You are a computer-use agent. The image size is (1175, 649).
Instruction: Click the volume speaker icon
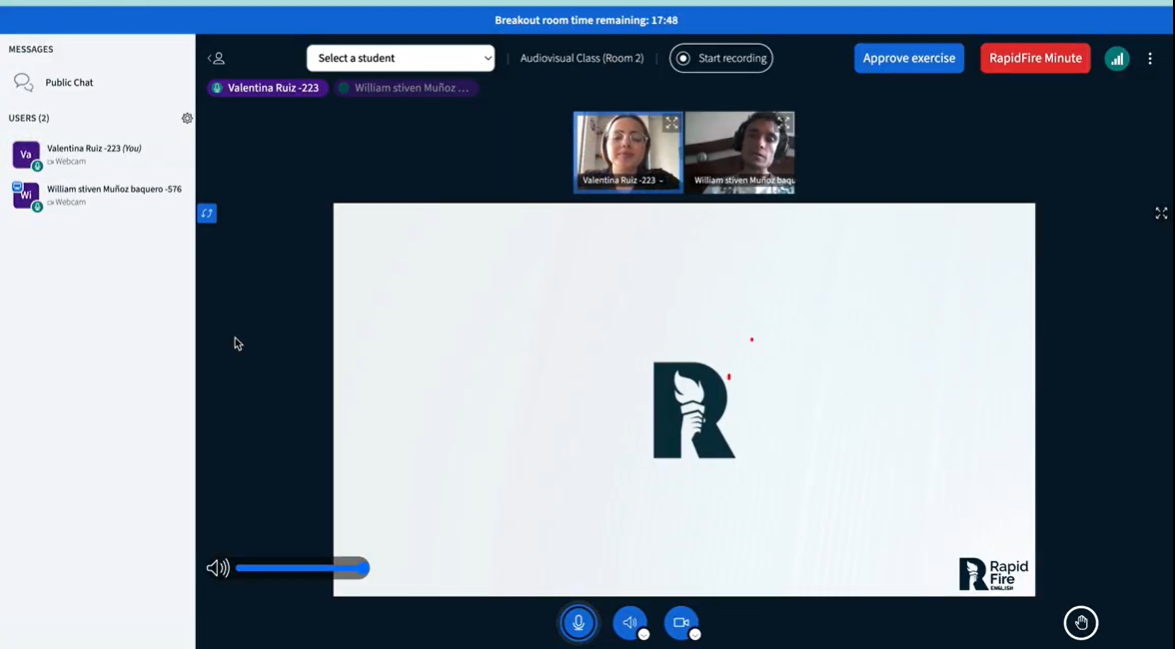coord(218,568)
